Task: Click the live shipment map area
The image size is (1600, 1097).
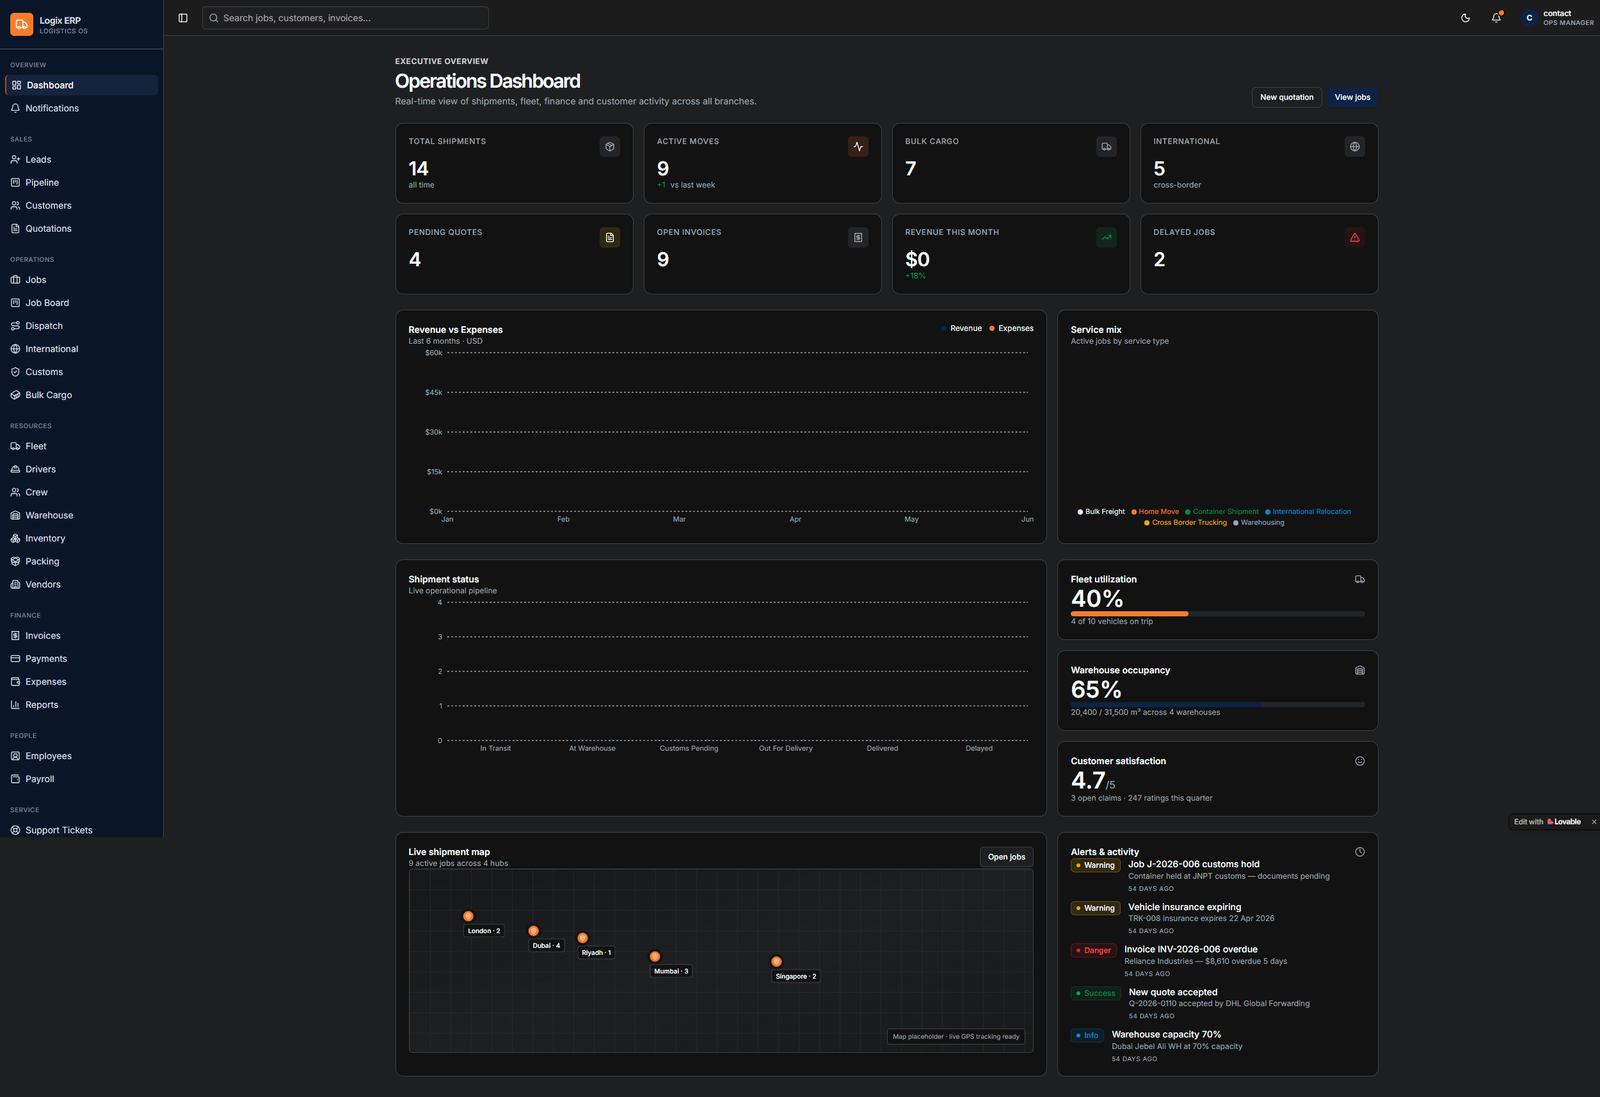Action: [721, 961]
